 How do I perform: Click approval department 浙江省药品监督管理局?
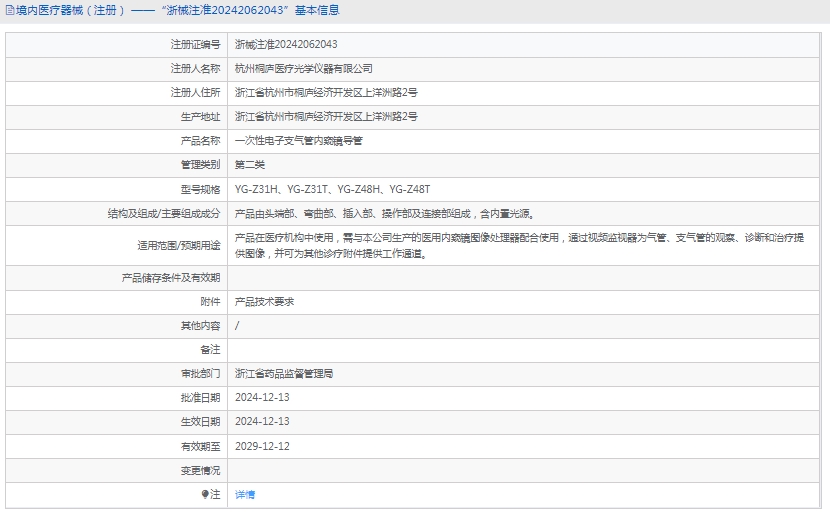click(x=284, y=373)
